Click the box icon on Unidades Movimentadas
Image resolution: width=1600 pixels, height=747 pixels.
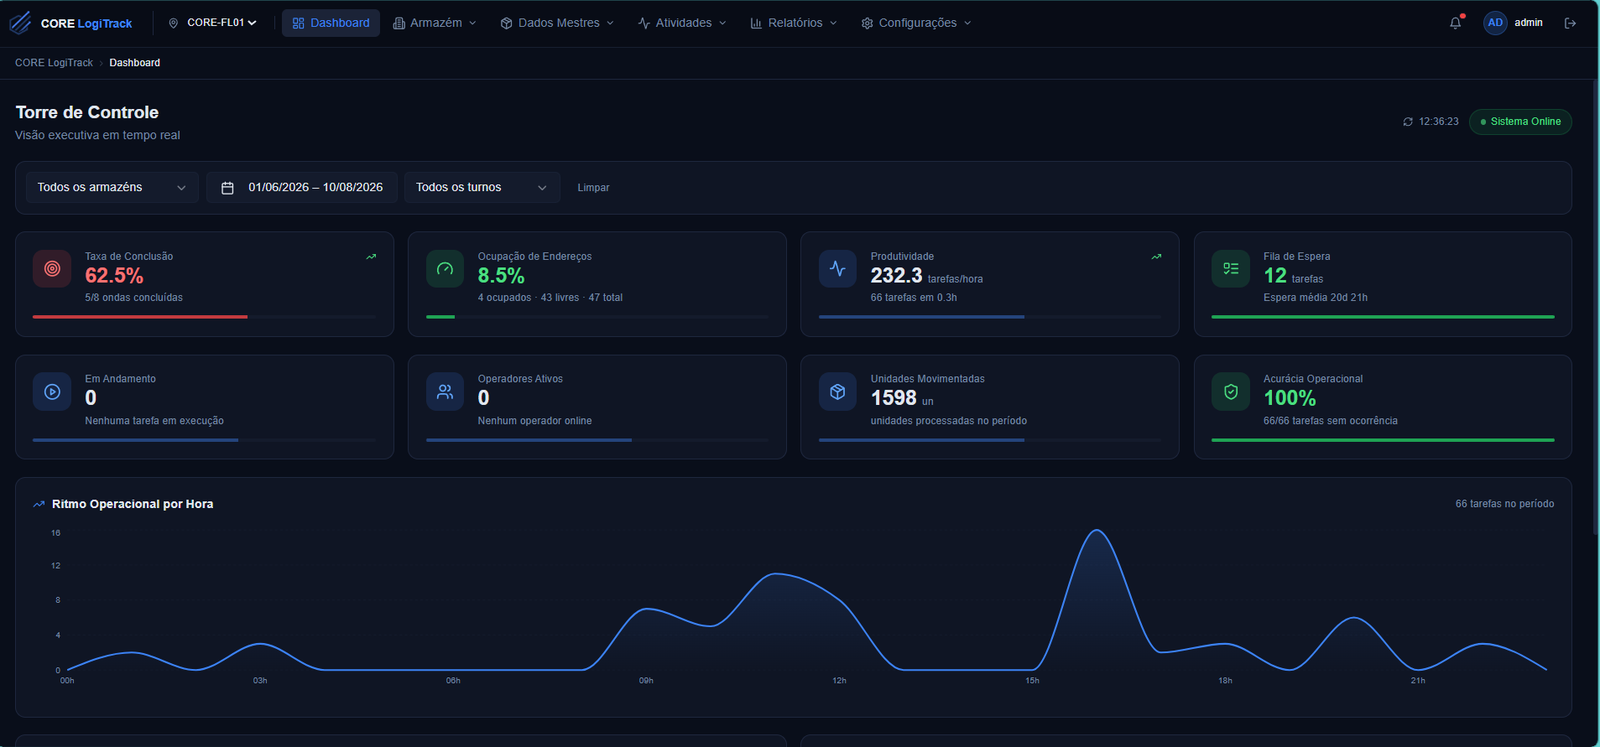pos(838,392)
